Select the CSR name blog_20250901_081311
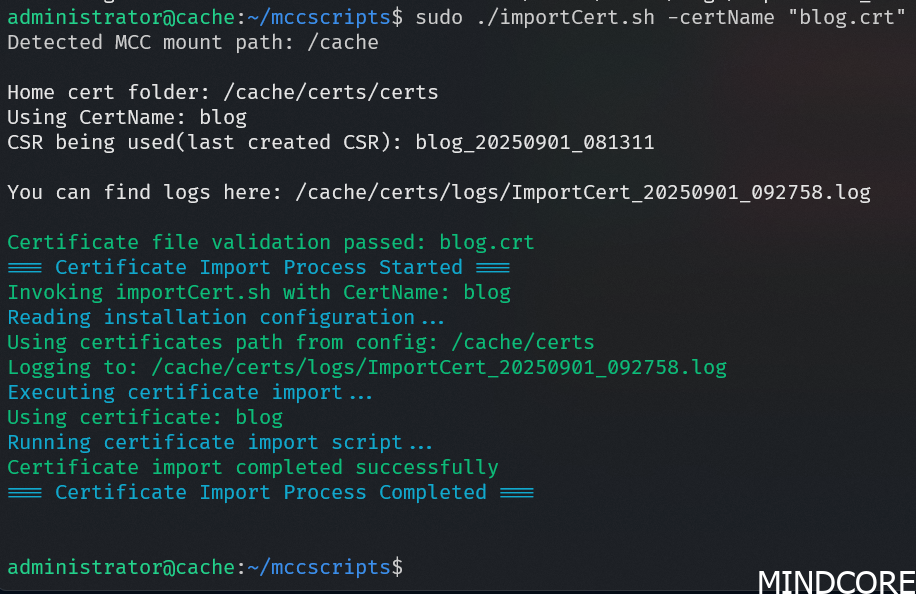The width and height of the screenshot is (916, 594). pyautogui.click(x=535, y=142)
